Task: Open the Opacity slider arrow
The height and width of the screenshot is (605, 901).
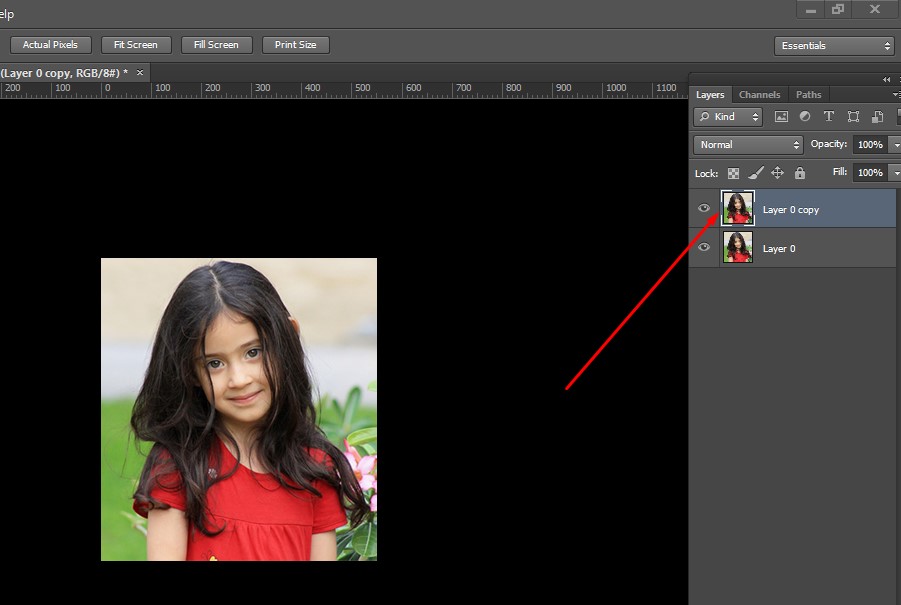Action: point(895,145)
